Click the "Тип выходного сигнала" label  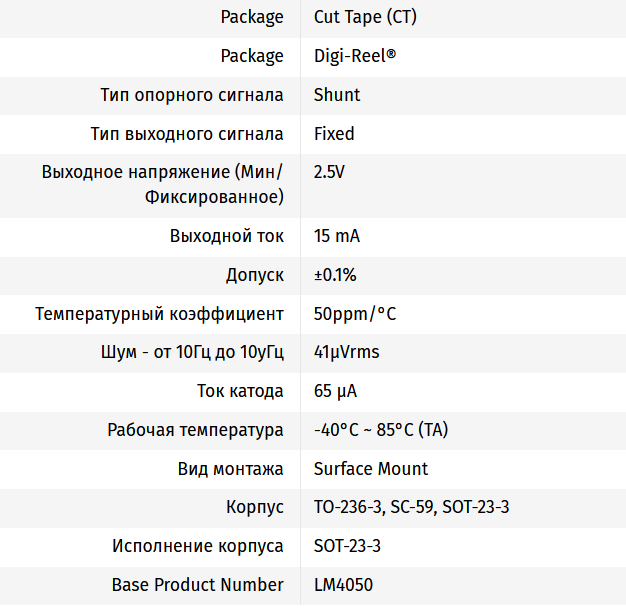[x=187, y=134]
